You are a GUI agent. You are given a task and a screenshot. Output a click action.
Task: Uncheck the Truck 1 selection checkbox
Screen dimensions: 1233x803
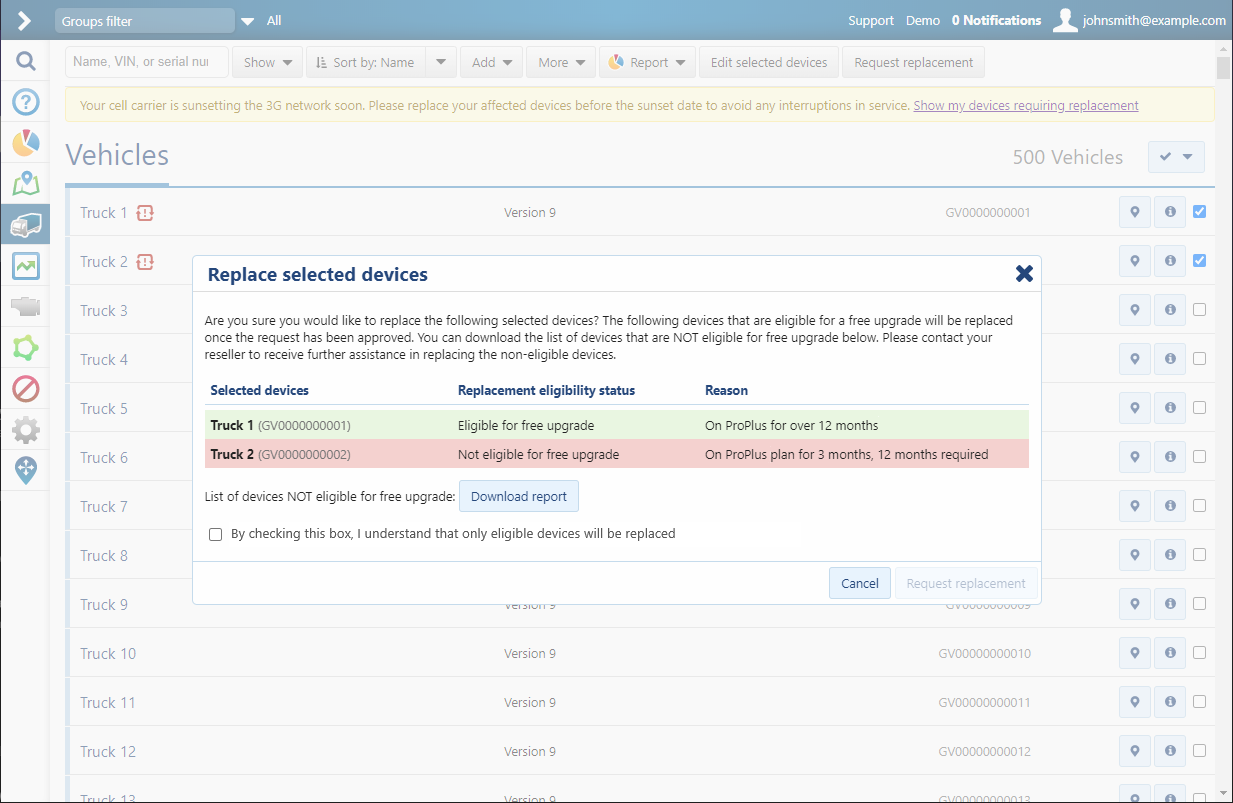1199,212
